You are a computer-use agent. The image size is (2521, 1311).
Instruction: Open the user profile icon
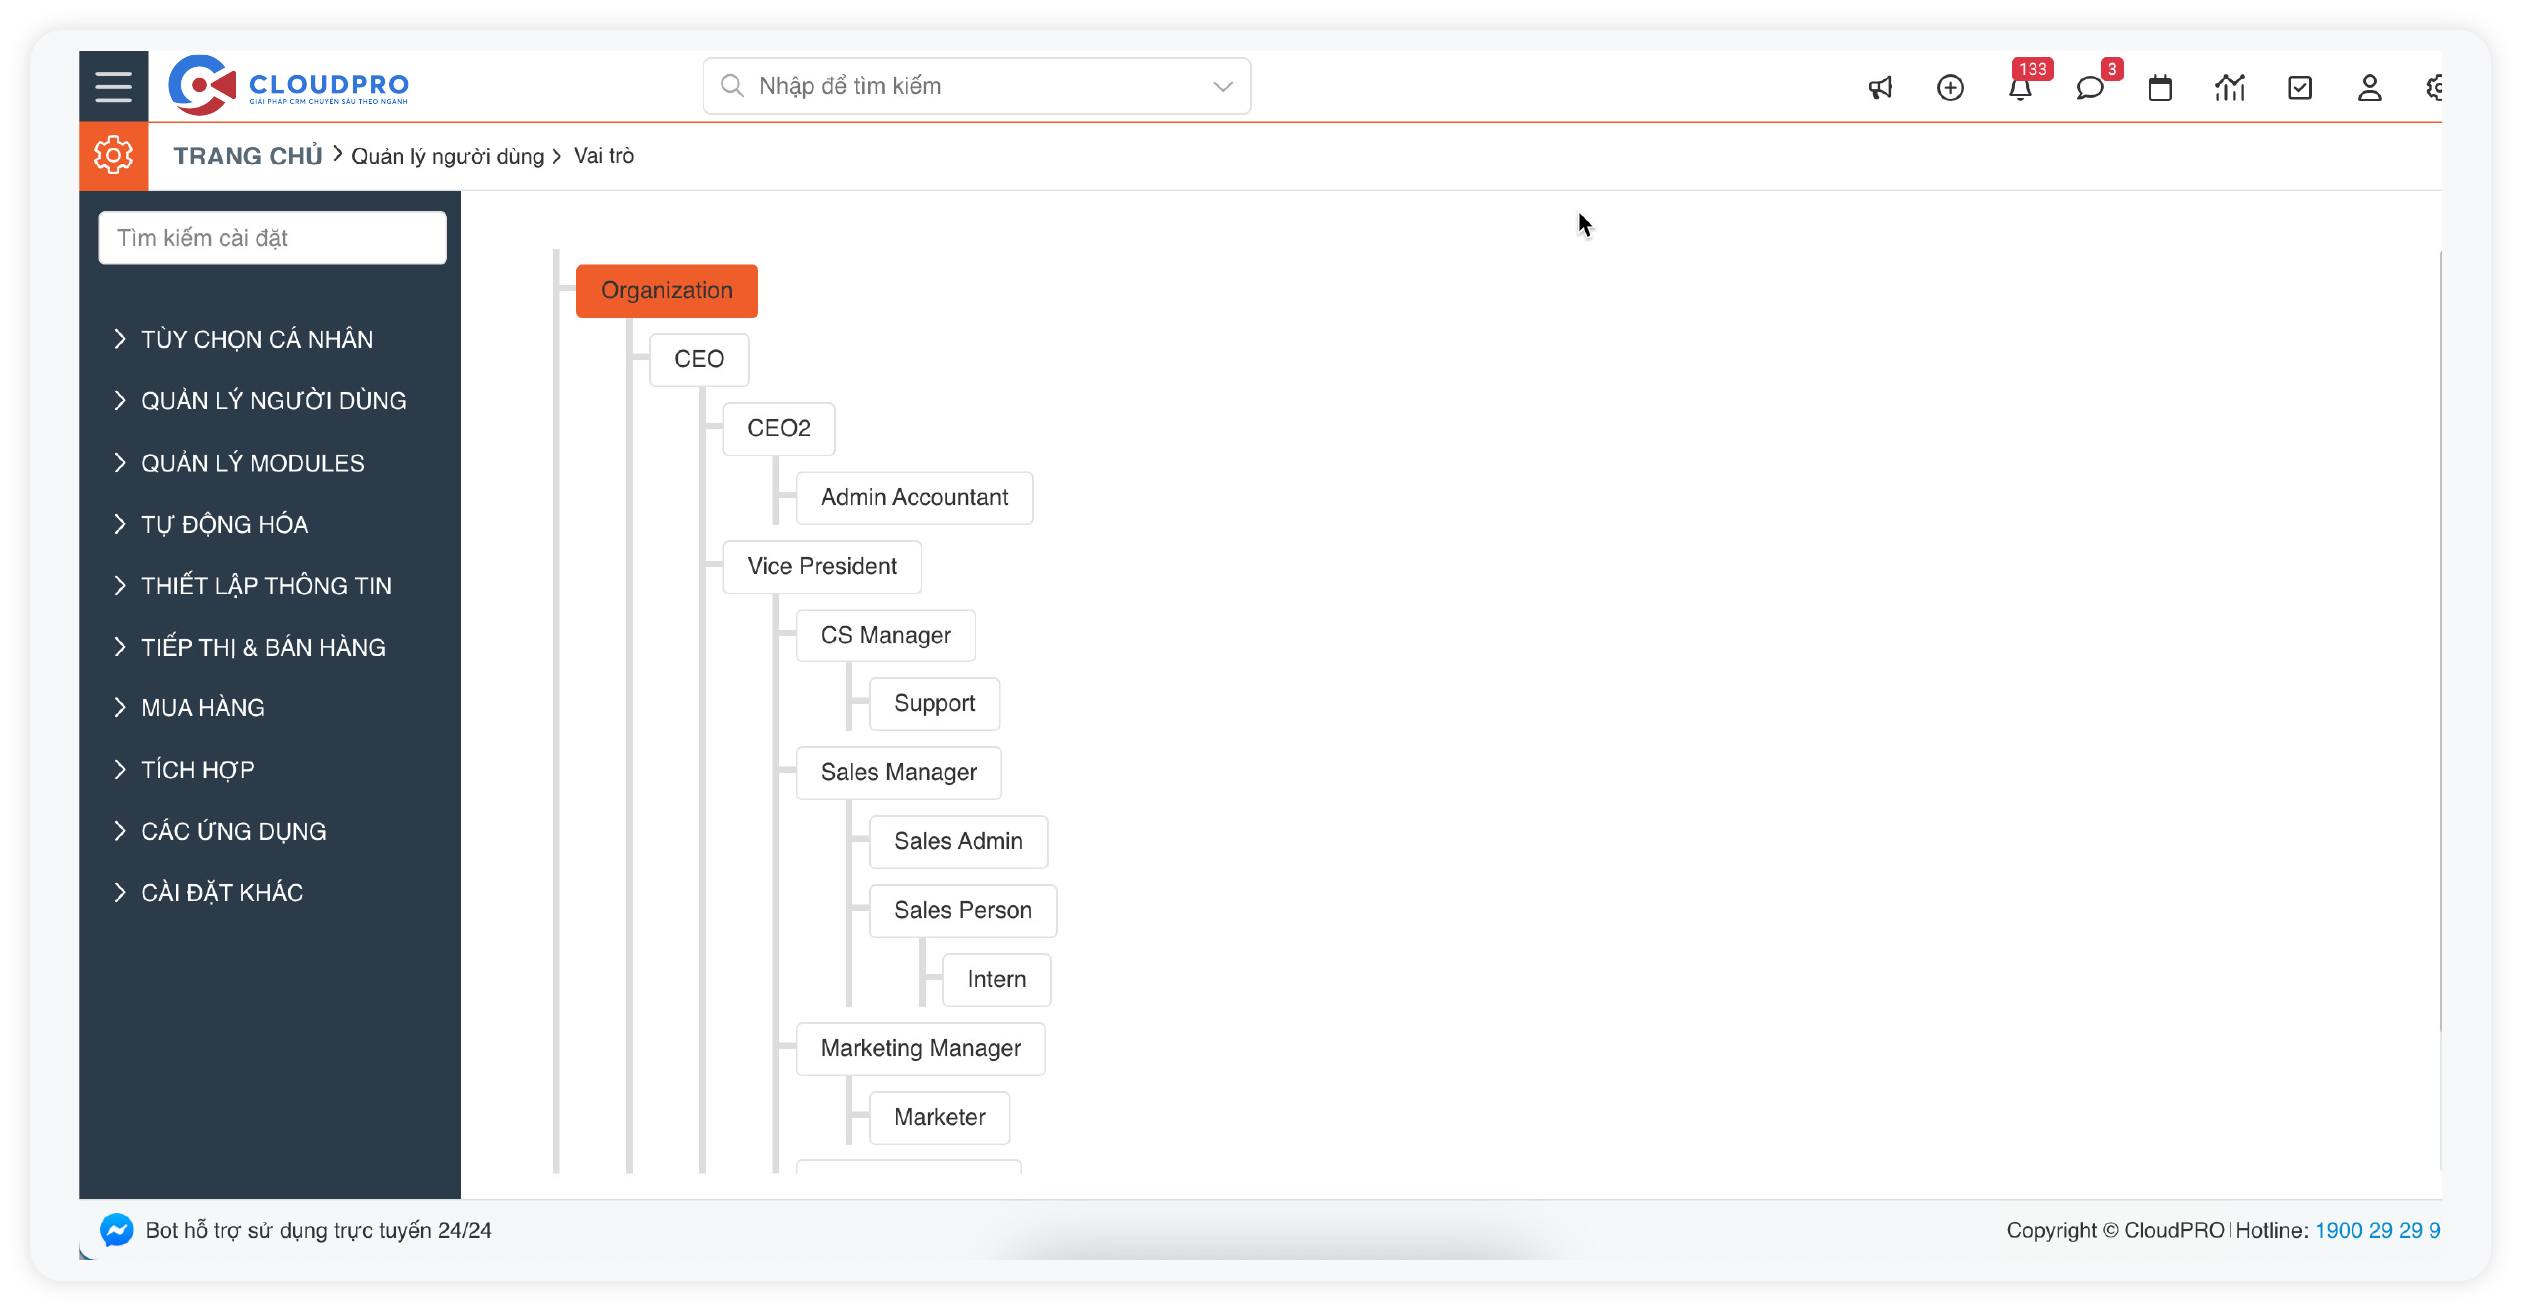click(x=2369, y=88)
